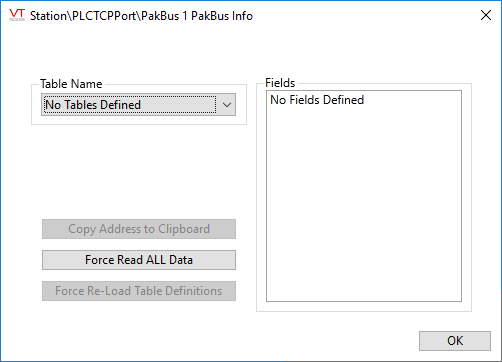Click the dialog title text PakBus Info
Image resolution: width=502 pixels, height=362 pixels.
coord(222,16)
